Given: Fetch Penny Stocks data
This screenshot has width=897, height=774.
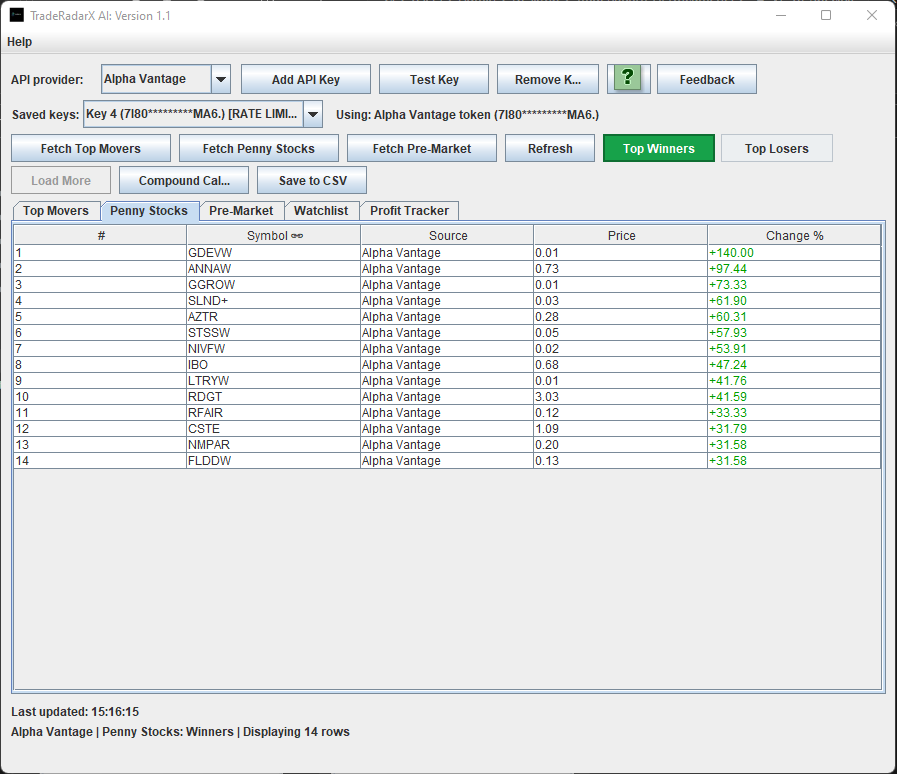Looking at the screenshot, I should click(258, 148).
